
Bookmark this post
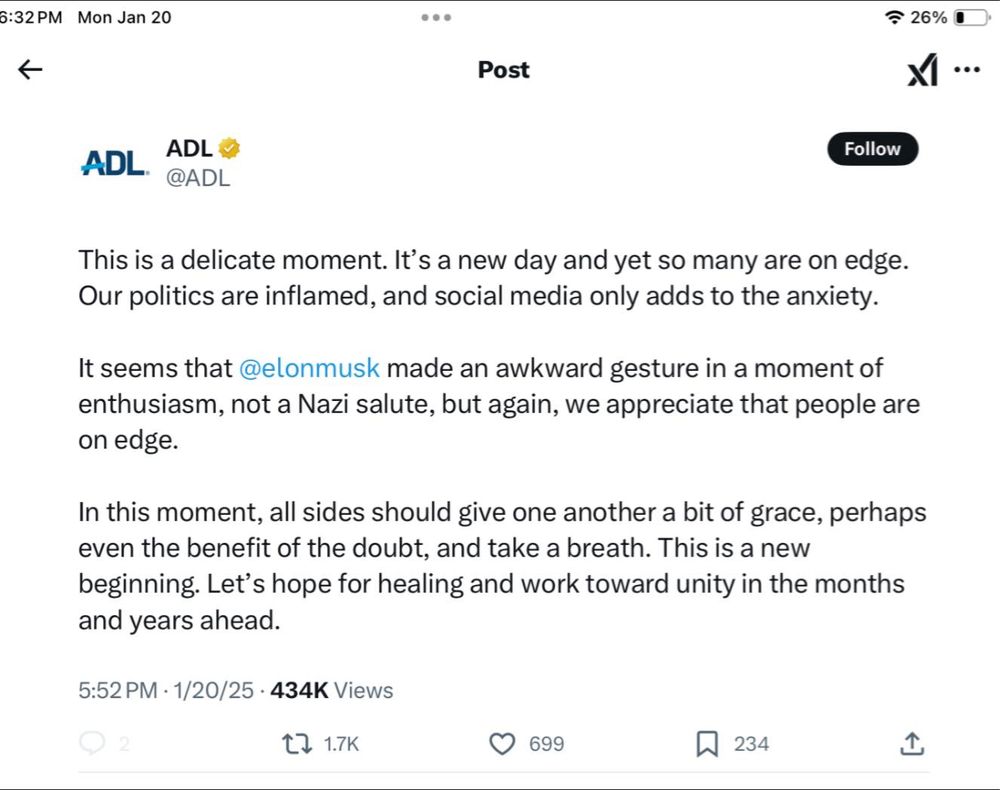tap(707, 744)
